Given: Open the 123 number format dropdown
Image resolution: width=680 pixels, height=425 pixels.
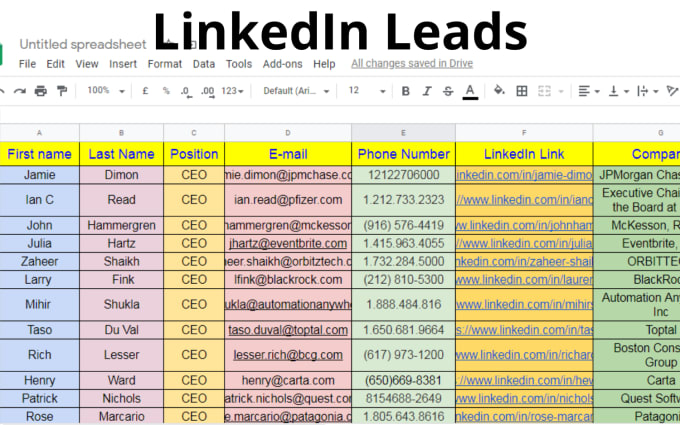Looking at the screenshot, I should [x=232, y=91].
